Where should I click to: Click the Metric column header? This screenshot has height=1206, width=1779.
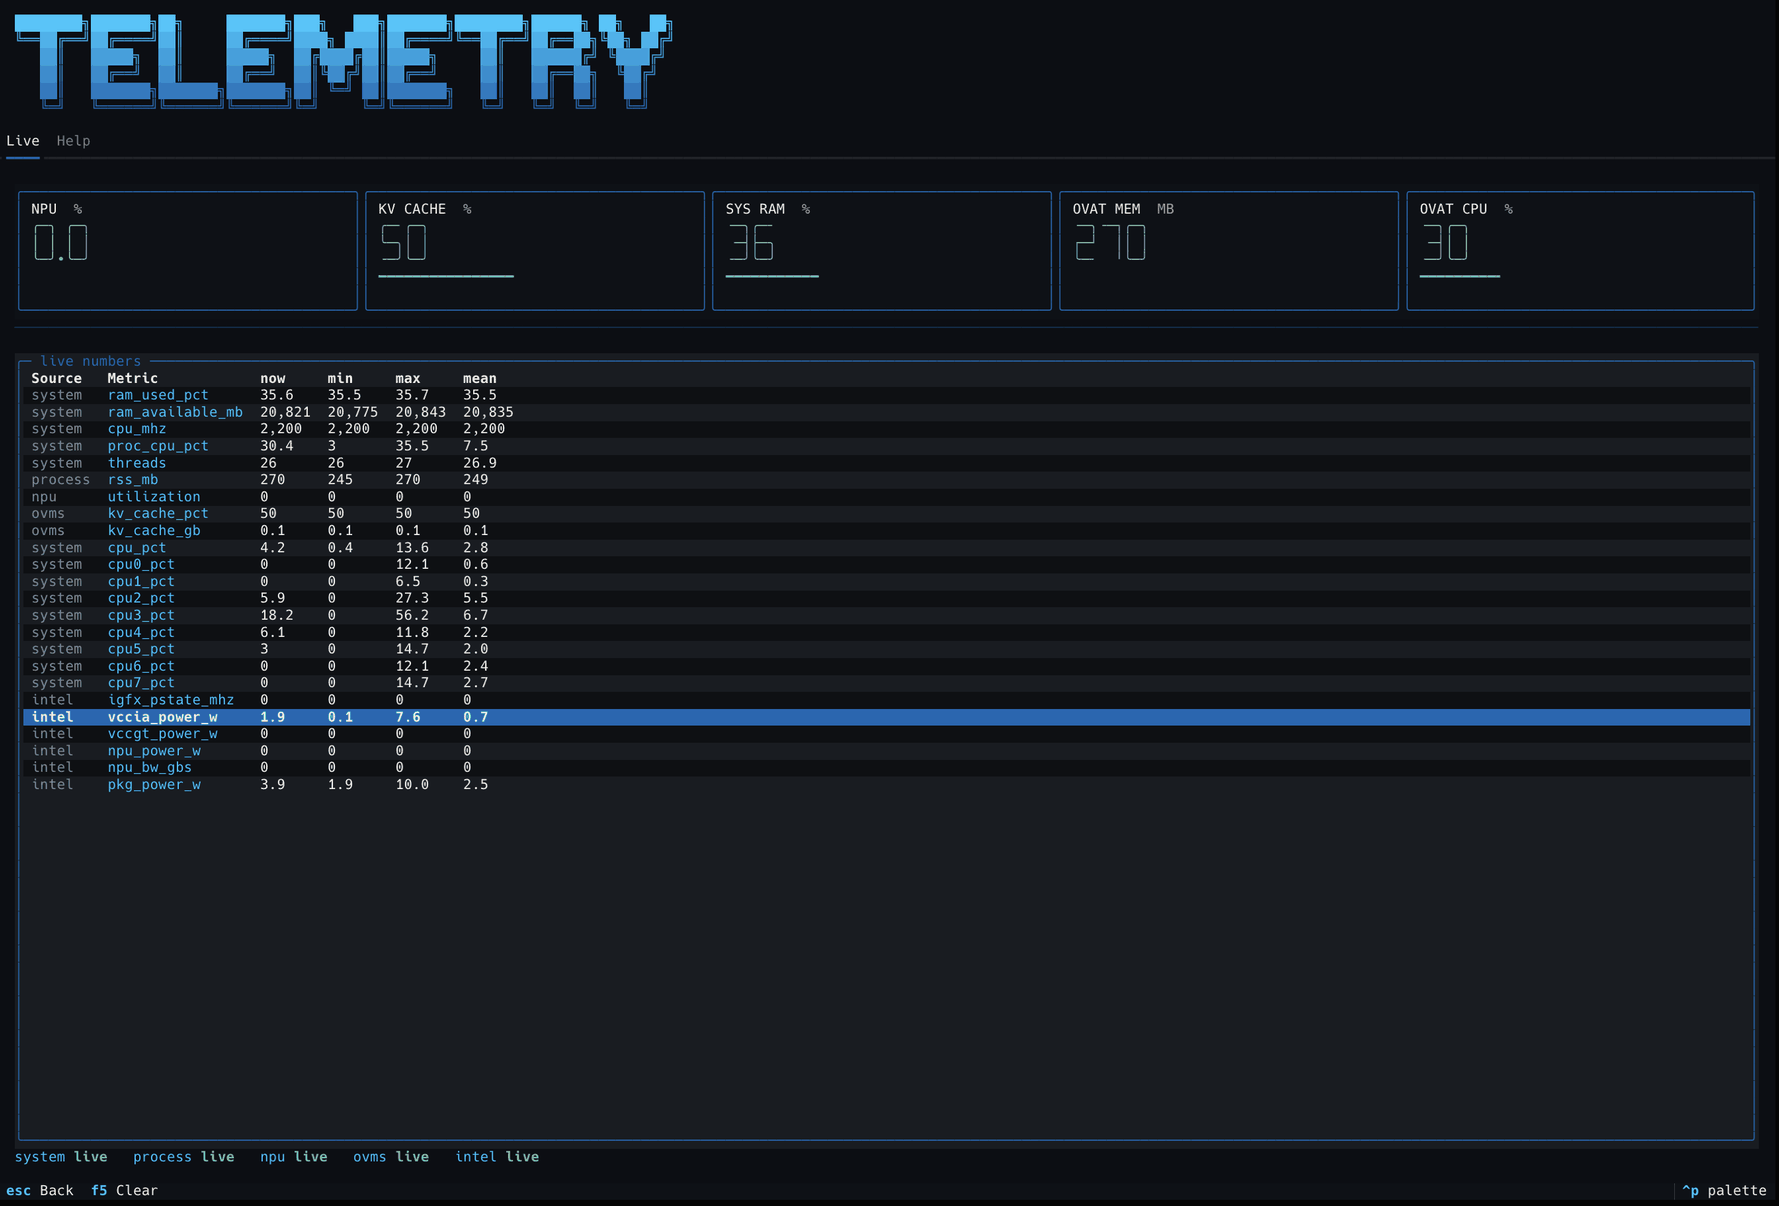(x=133, y=378)
